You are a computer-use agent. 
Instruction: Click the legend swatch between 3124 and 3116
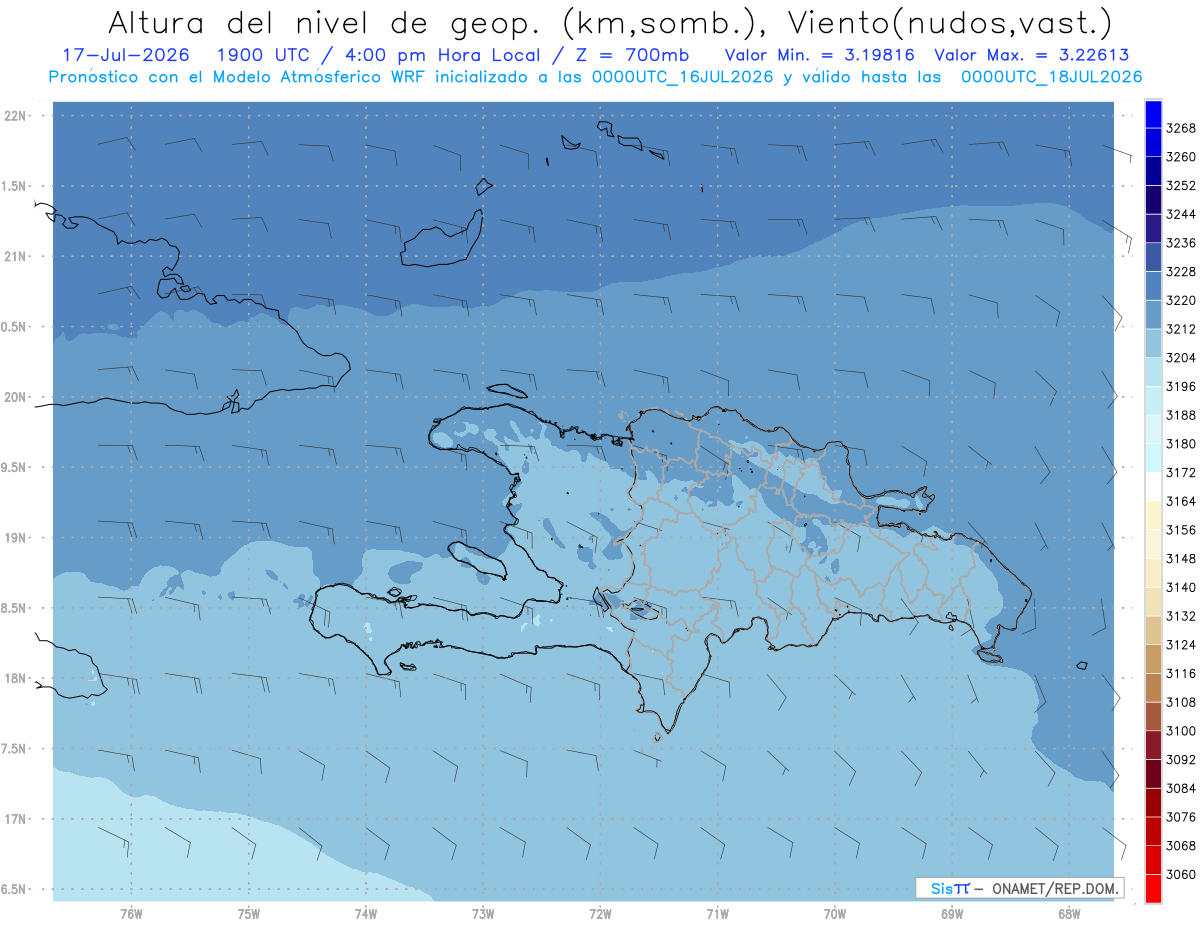click(1153, 659)
